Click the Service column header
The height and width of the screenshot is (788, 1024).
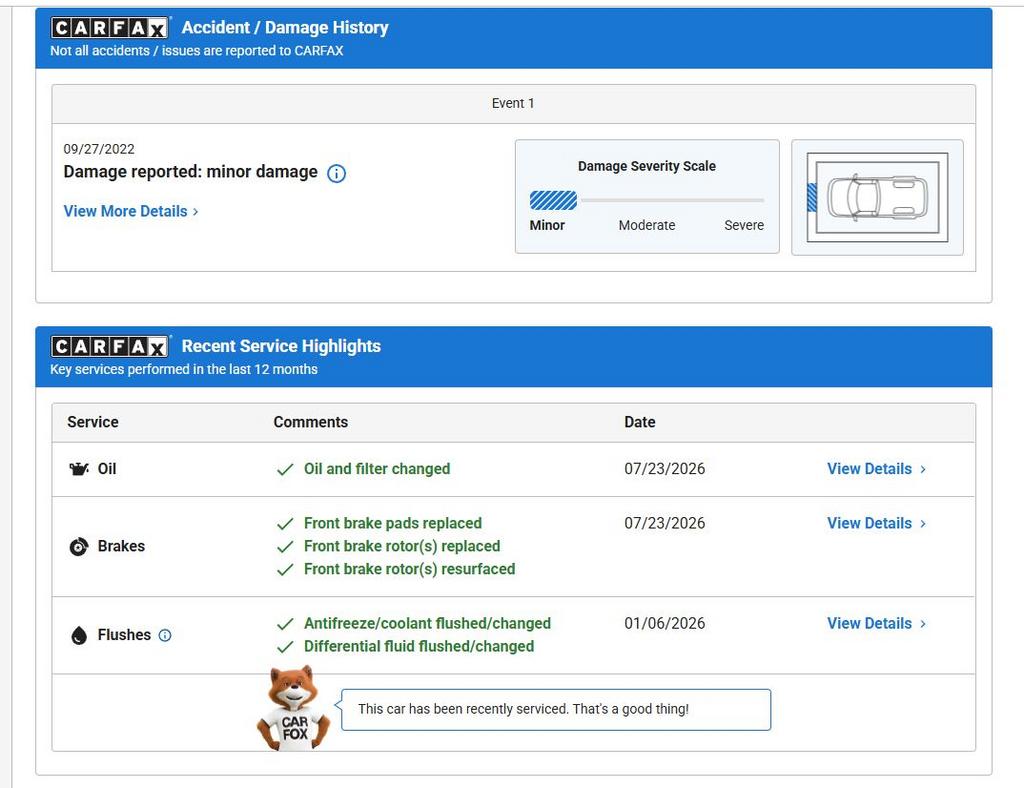pyautogui.click(x=93, y=422)
